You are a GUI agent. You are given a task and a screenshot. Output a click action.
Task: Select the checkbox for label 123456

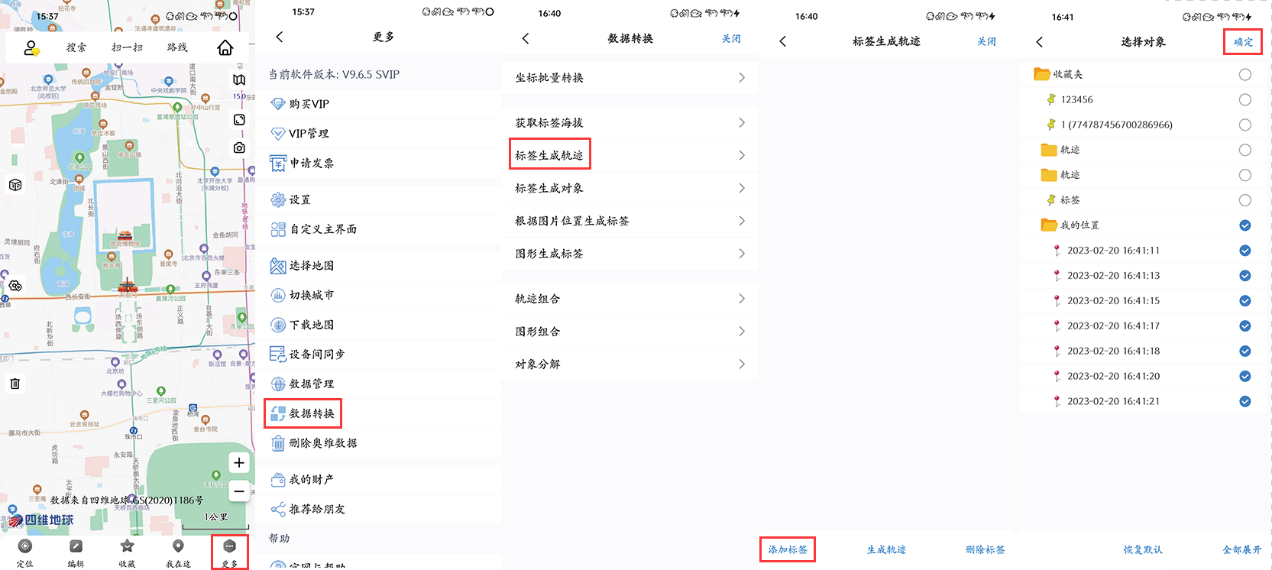coord(1245,100)
